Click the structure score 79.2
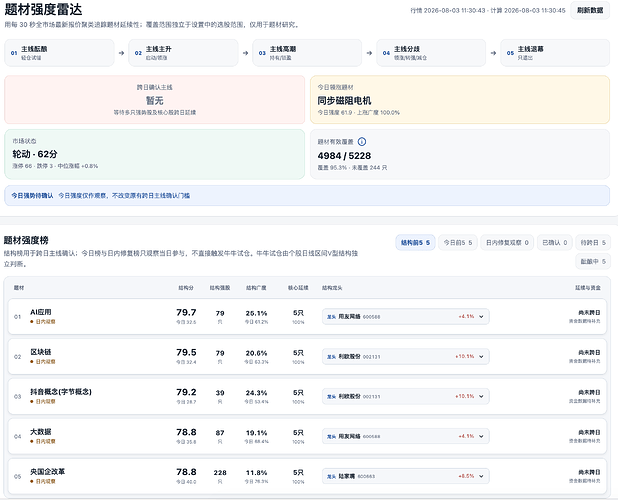The image size is (618, 500). pos(186,392)
